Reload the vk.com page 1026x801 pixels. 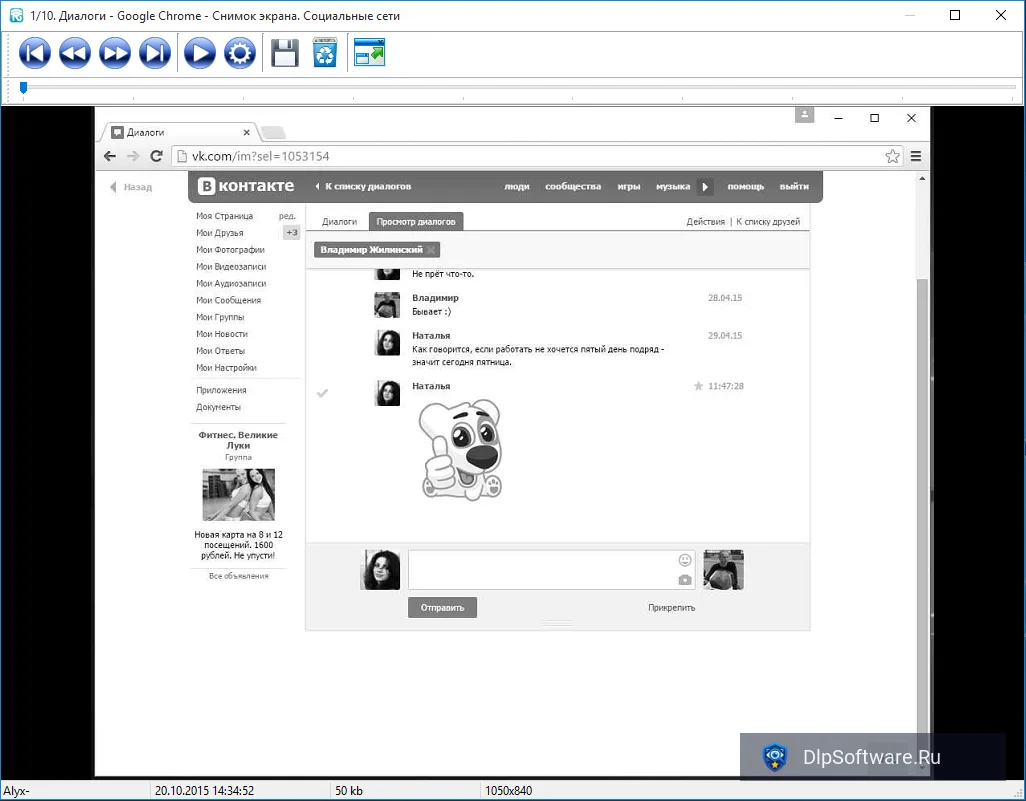point(156,156)
